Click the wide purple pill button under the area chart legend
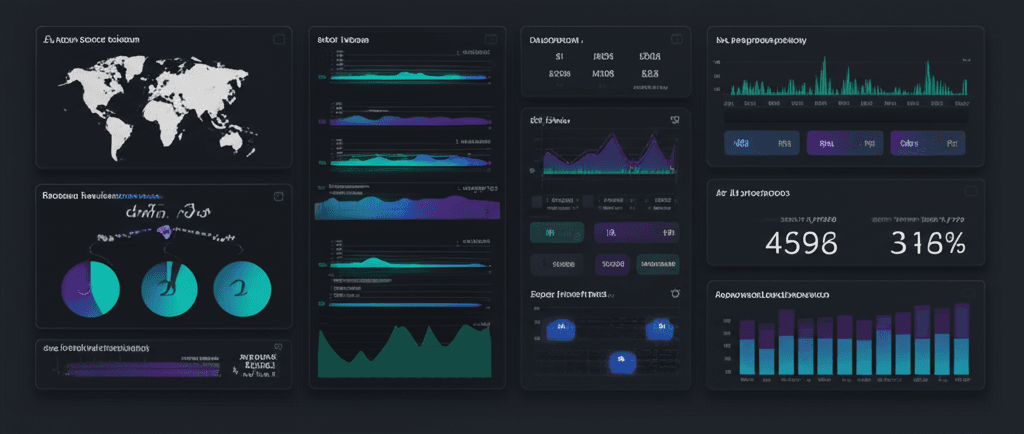The width and height of the screenshot is (1024, 434). click(x=637, y=232)
